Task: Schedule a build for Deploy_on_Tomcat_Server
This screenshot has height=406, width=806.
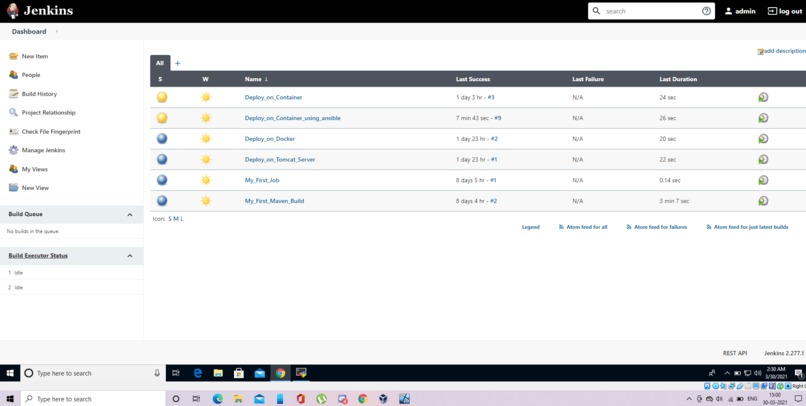Action: (x=763, y=159)
